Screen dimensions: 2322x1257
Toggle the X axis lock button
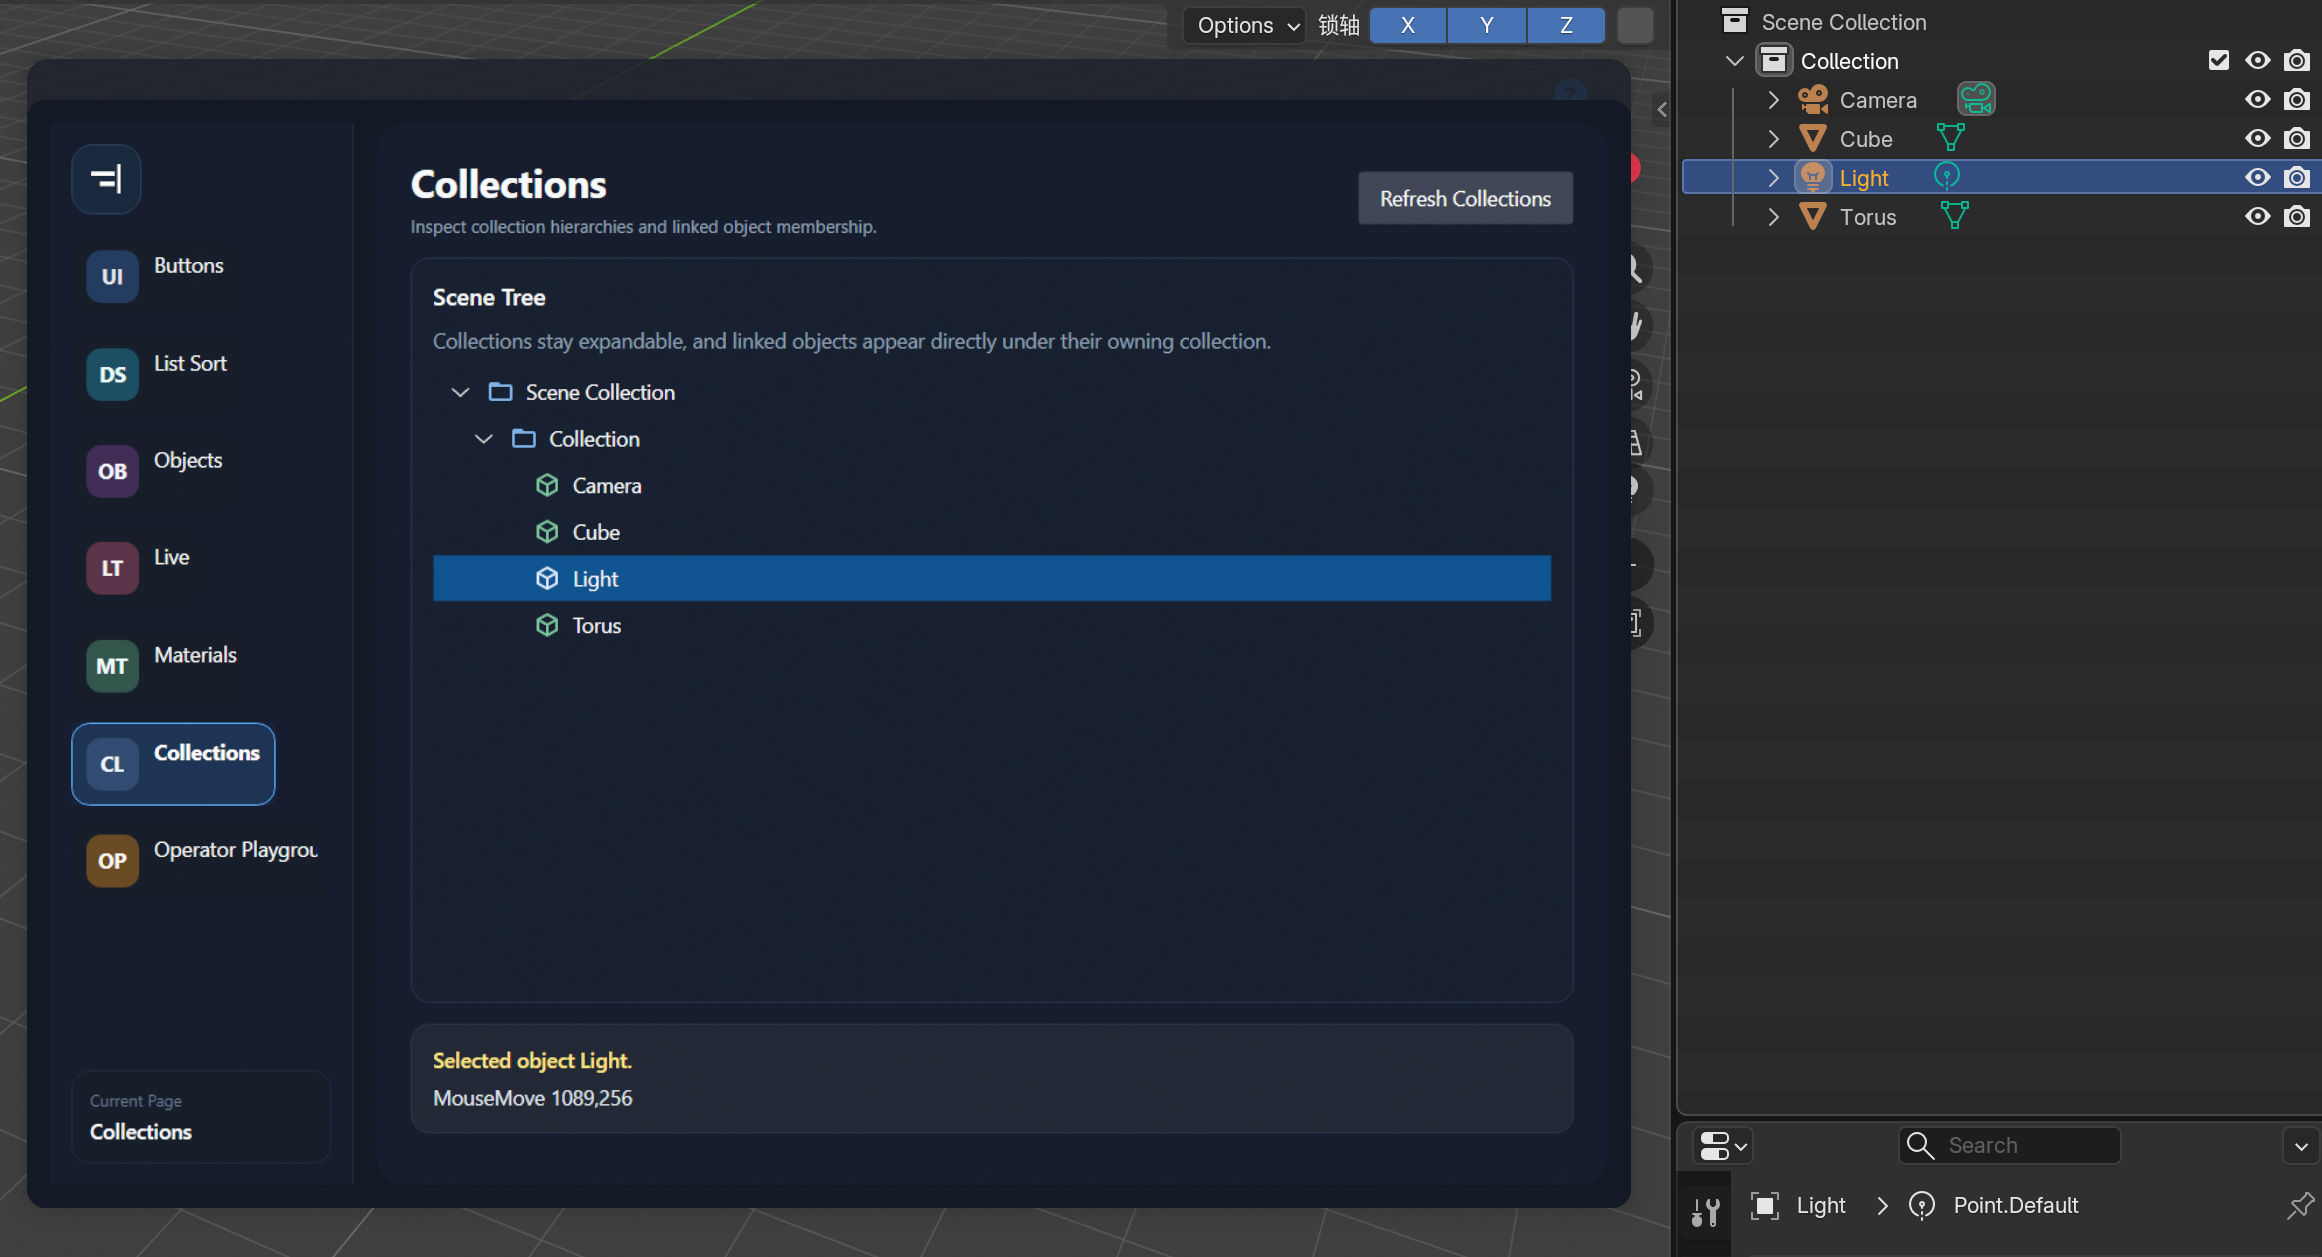(1408, 25)
